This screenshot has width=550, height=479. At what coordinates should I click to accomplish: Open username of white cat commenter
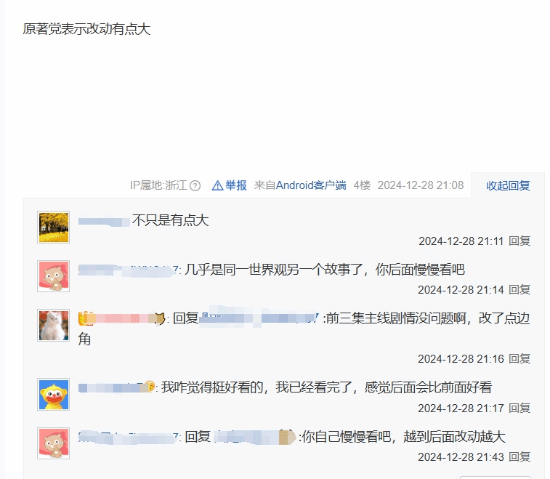pos(121,318)
